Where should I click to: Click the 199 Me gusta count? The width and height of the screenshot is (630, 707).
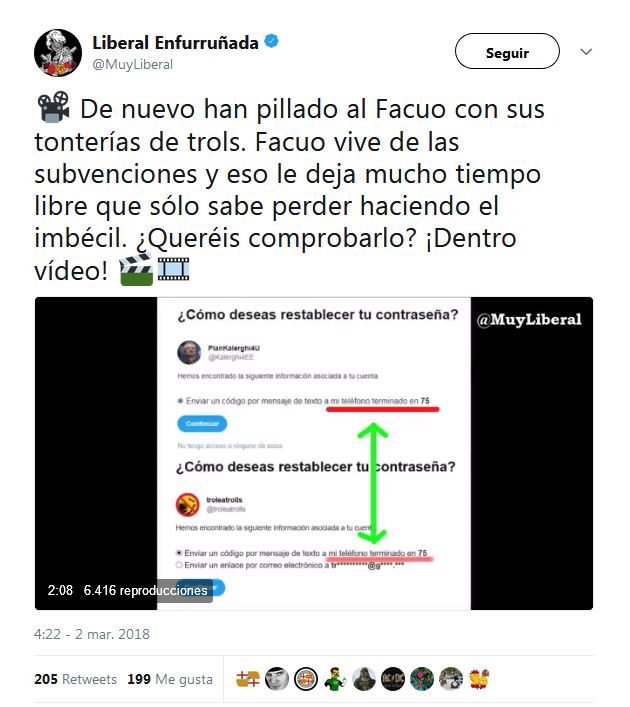tap(170, 679)
